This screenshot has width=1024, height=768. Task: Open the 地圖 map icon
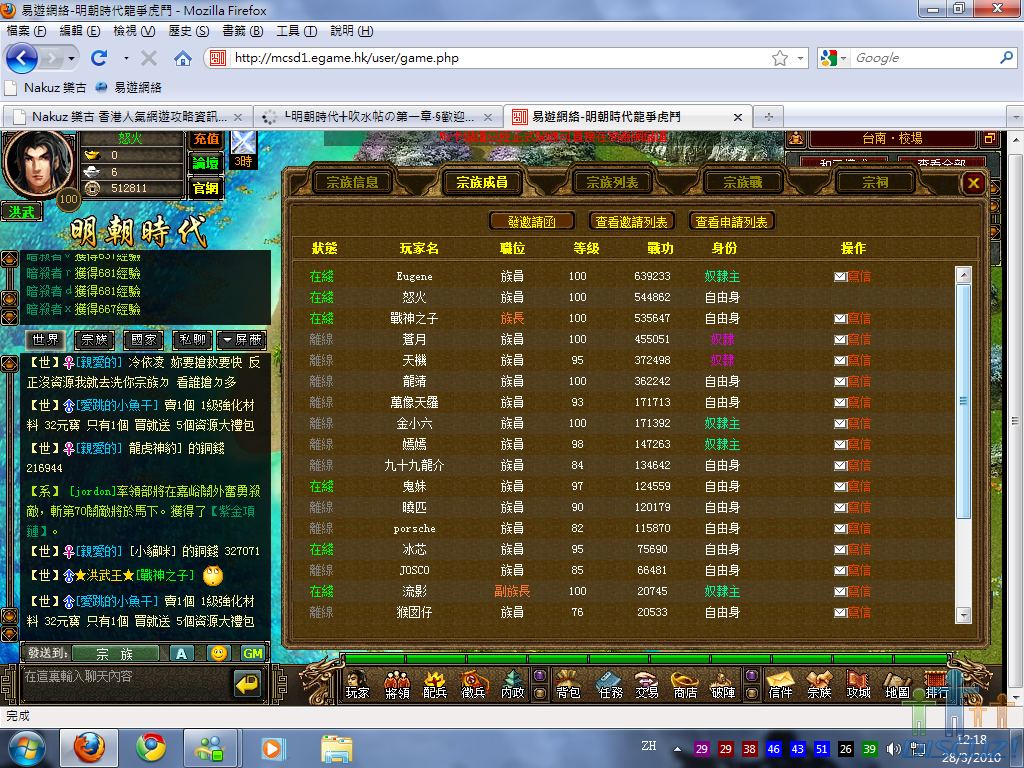(x=897, y=684)
